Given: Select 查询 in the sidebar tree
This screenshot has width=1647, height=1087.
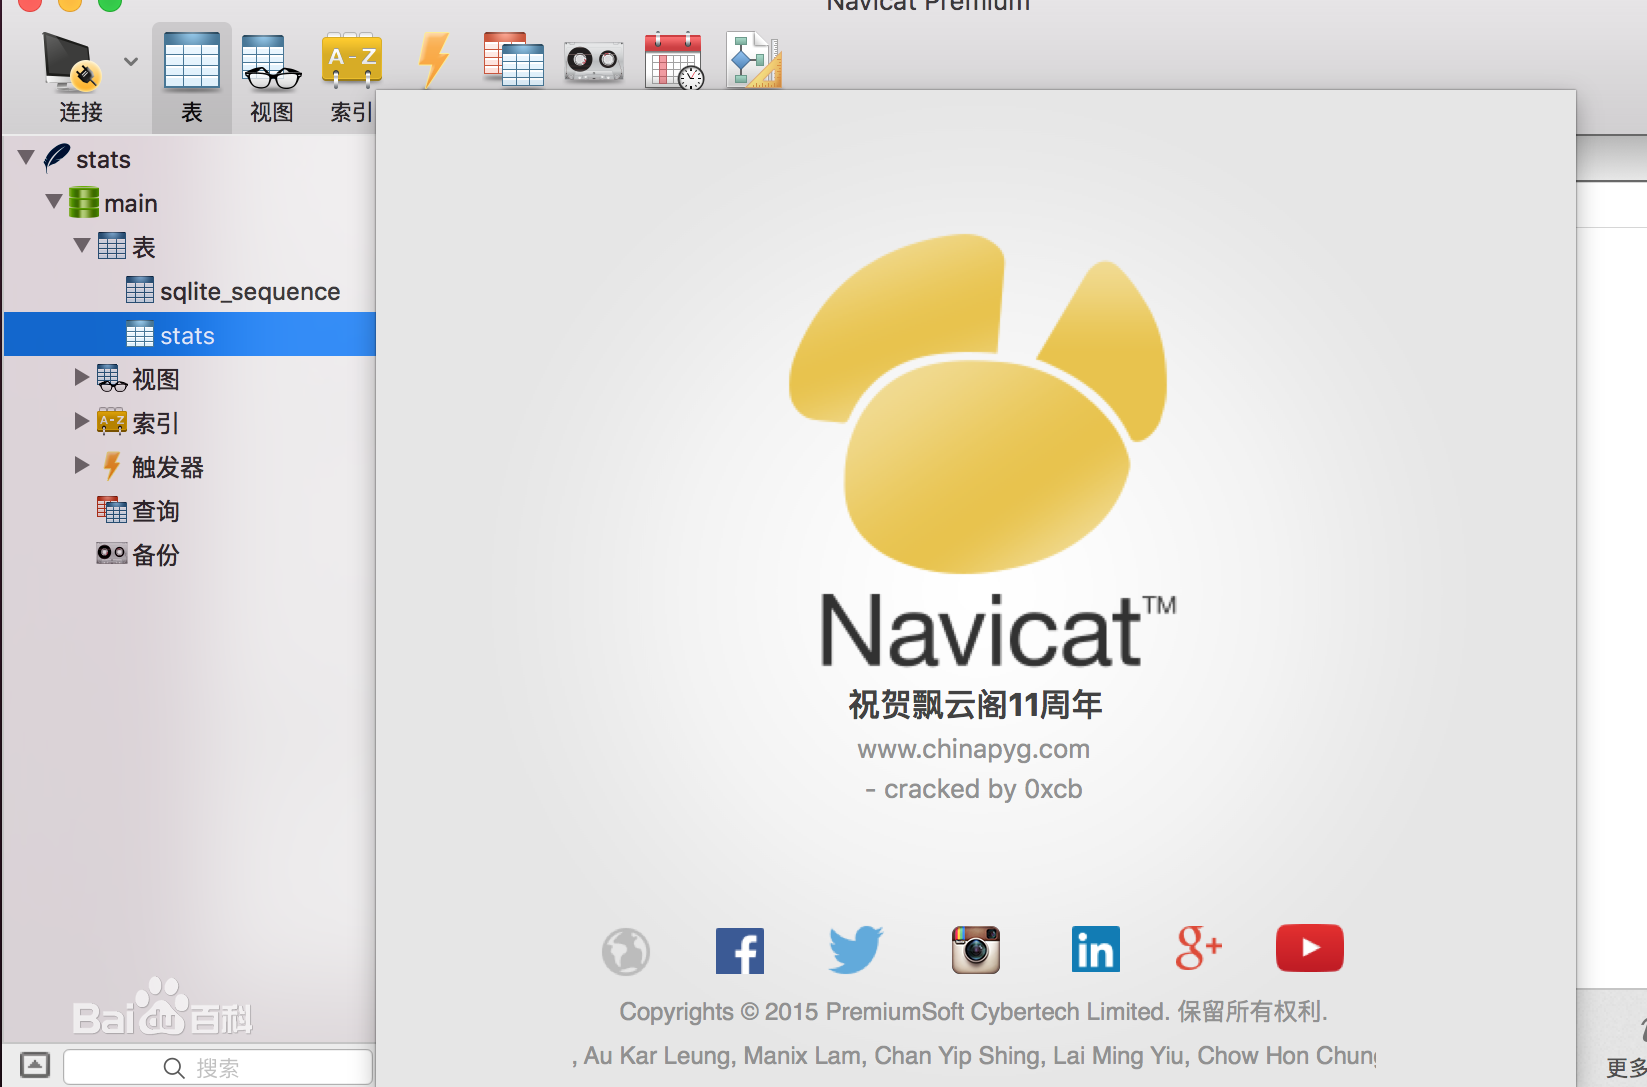Looking at the screenshot, I should (x=156, y=511).
